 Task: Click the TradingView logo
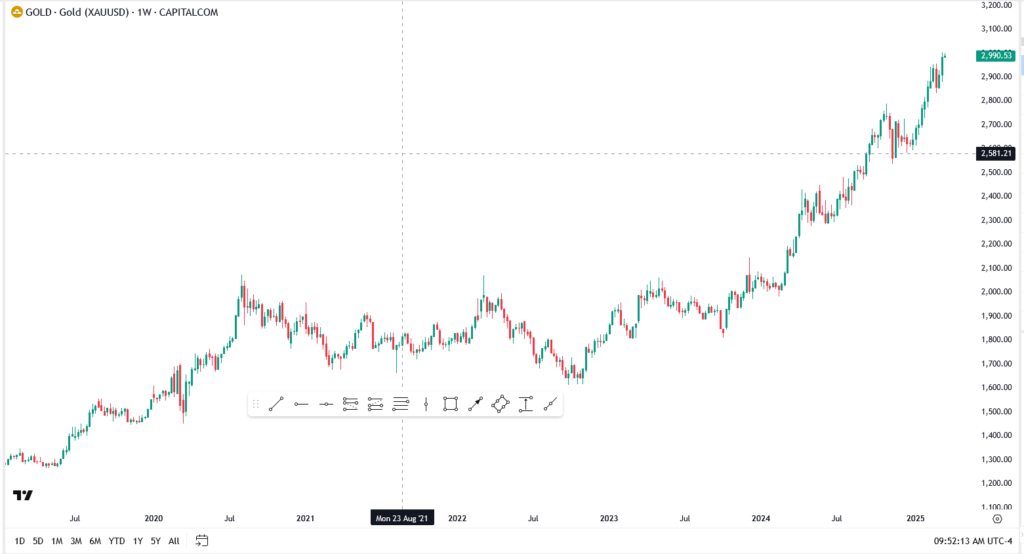[22, 496]
